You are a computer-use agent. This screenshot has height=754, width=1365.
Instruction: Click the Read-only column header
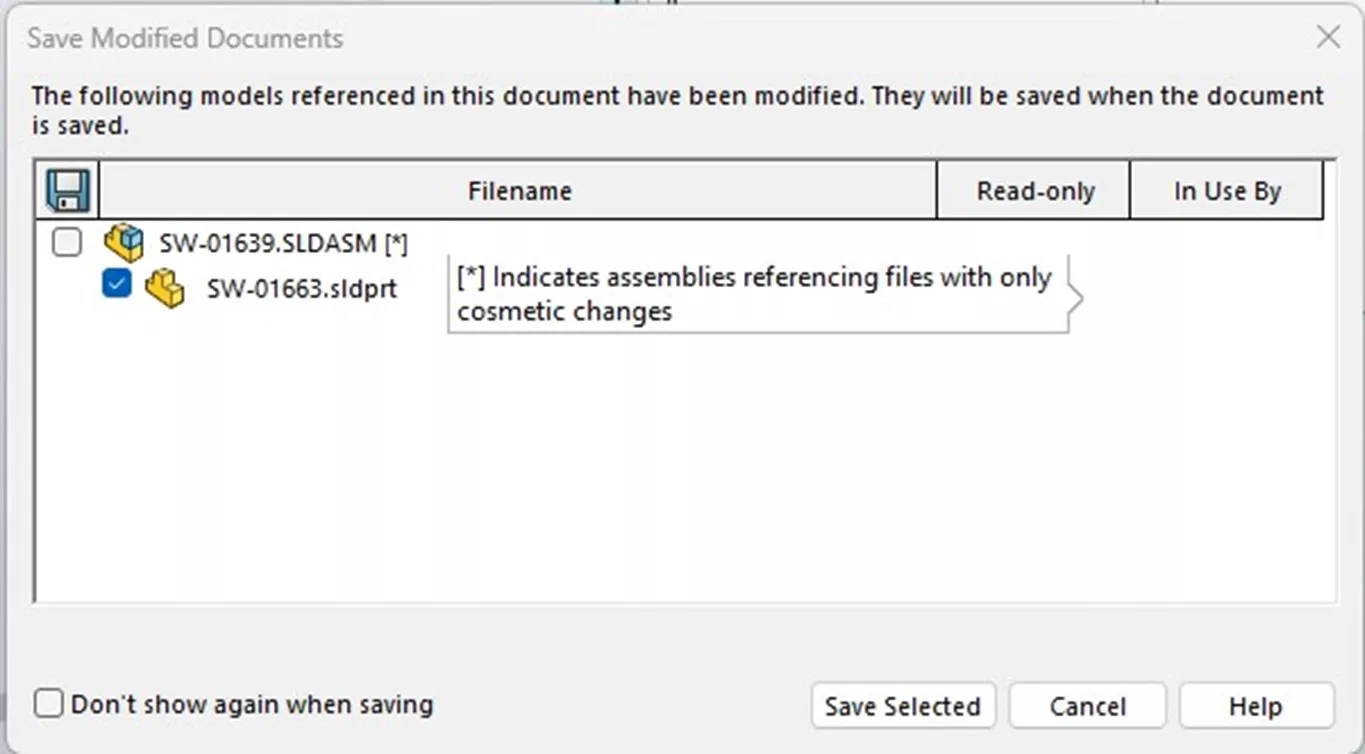point(1032,190)
